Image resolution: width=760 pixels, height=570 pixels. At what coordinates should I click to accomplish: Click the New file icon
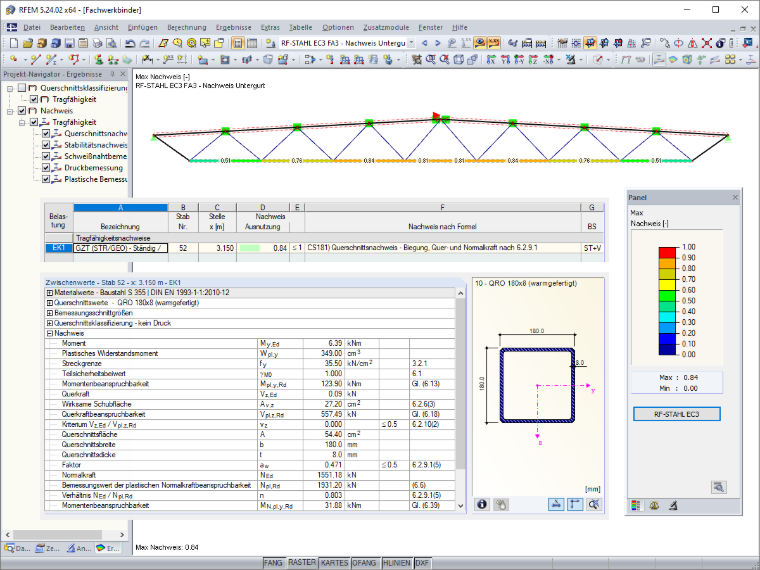14,43
